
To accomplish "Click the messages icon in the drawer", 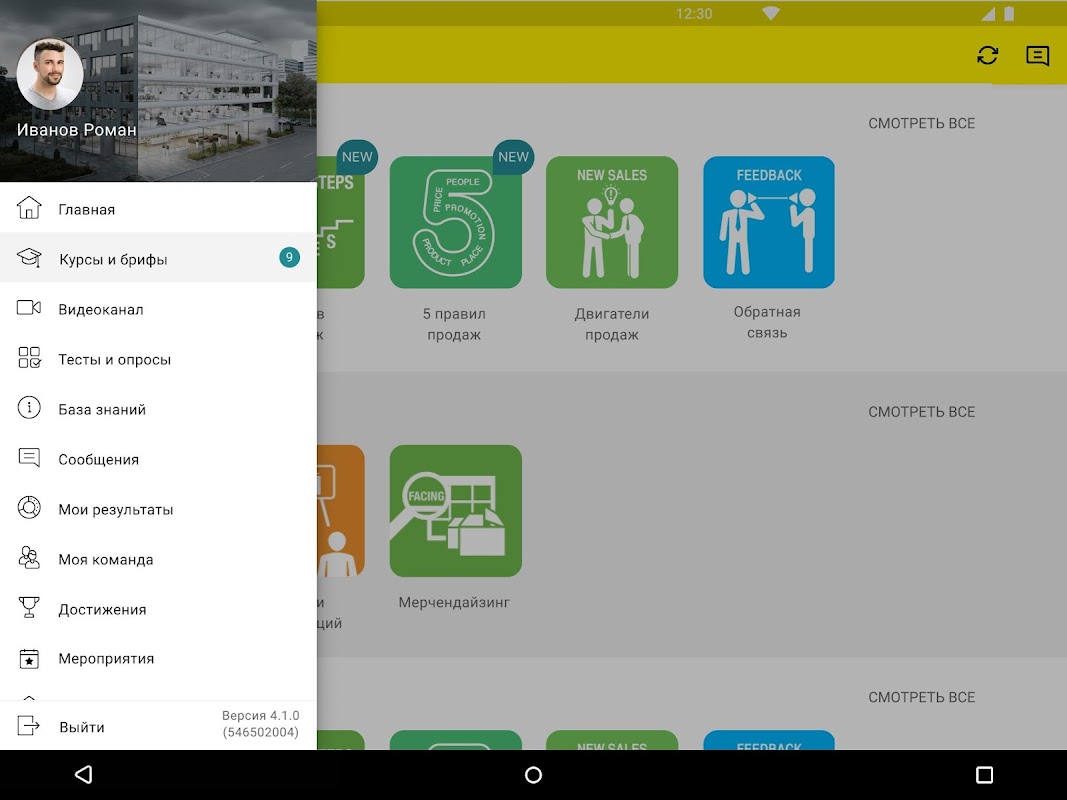I will click(x=29, y=458).
